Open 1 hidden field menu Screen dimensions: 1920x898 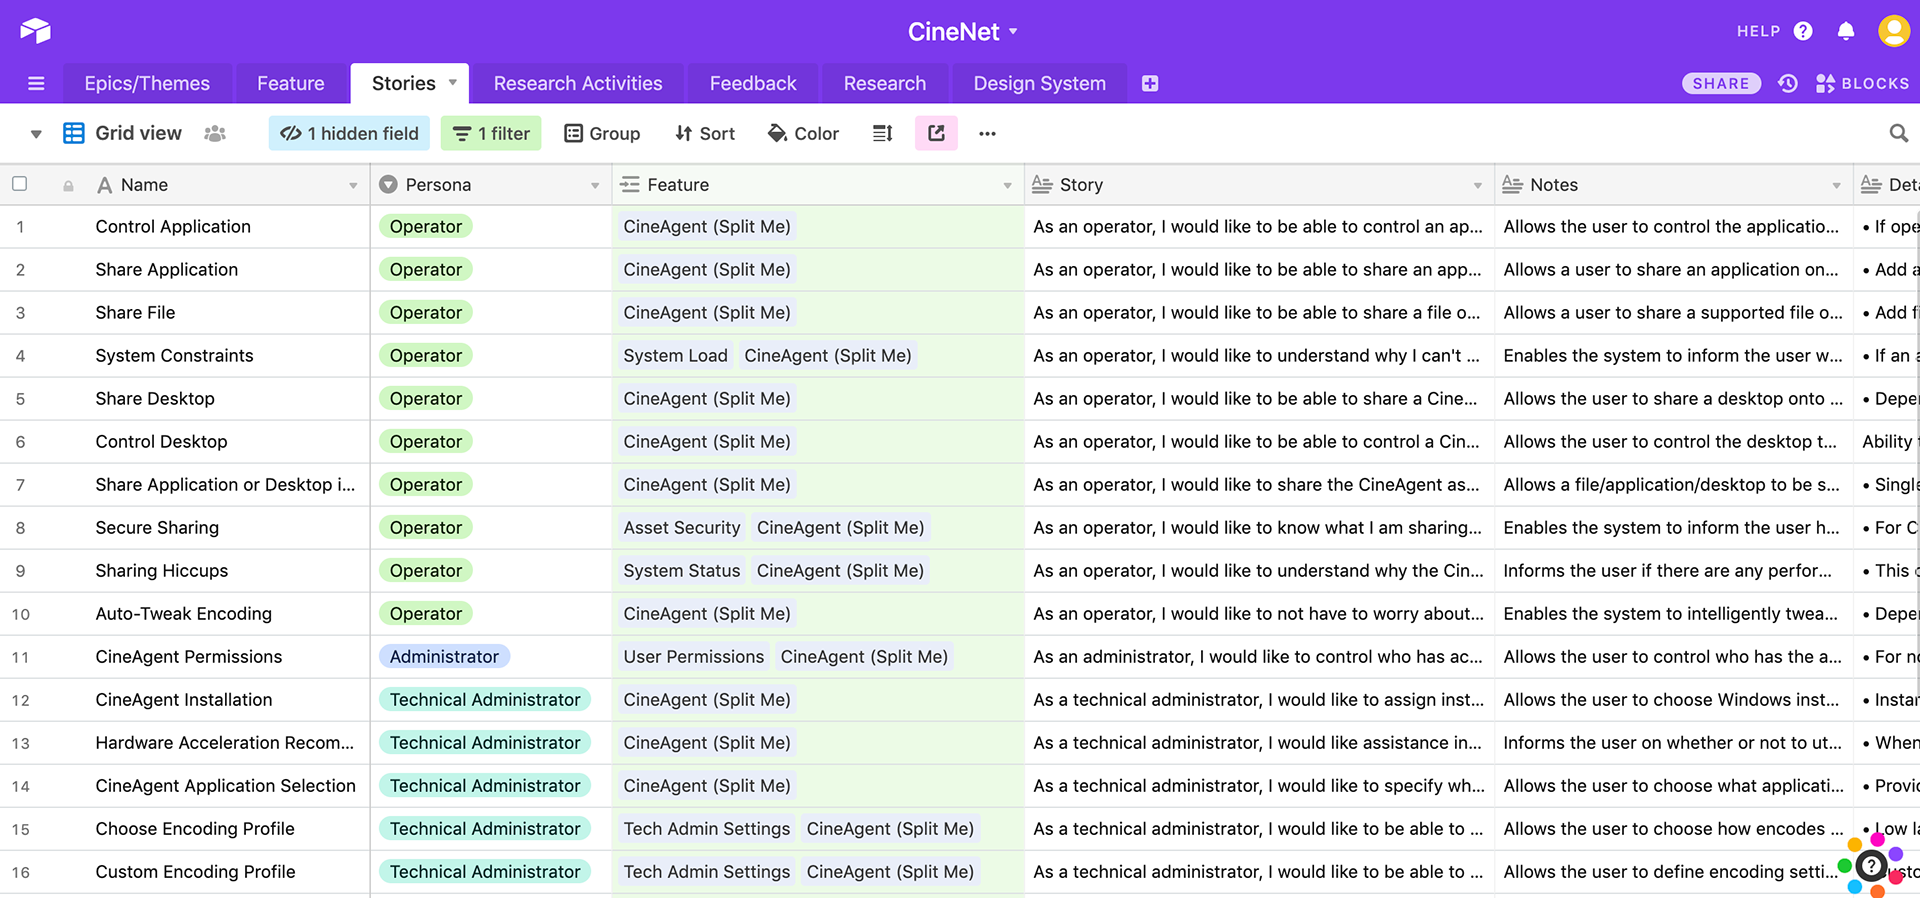tap(349, 133)
